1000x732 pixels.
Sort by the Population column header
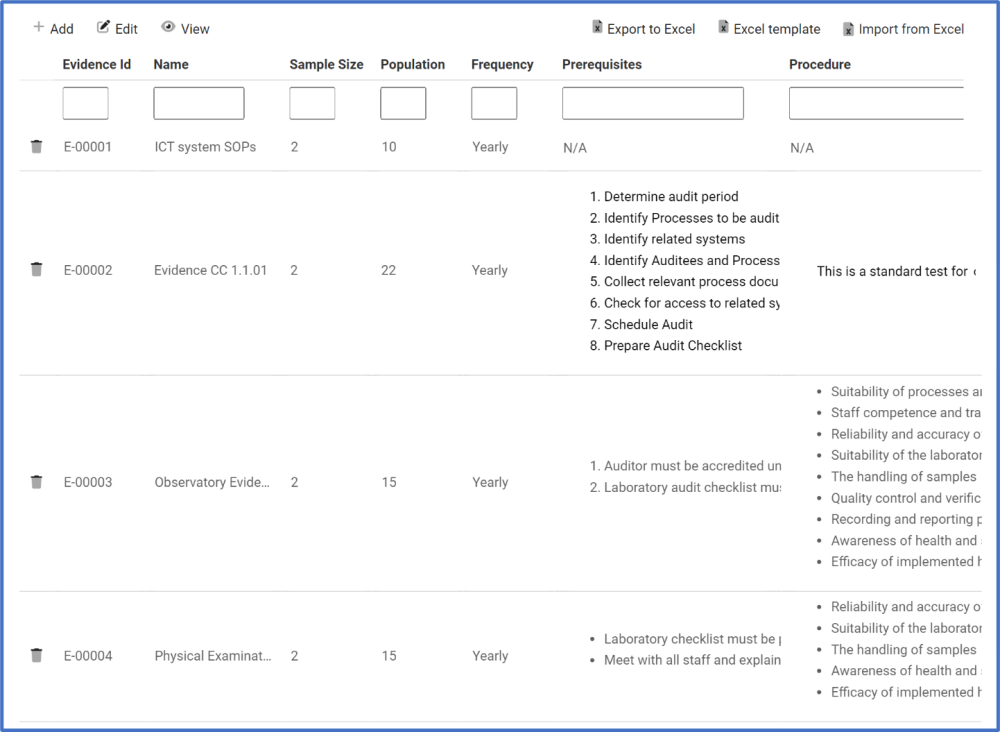(413, 64)
